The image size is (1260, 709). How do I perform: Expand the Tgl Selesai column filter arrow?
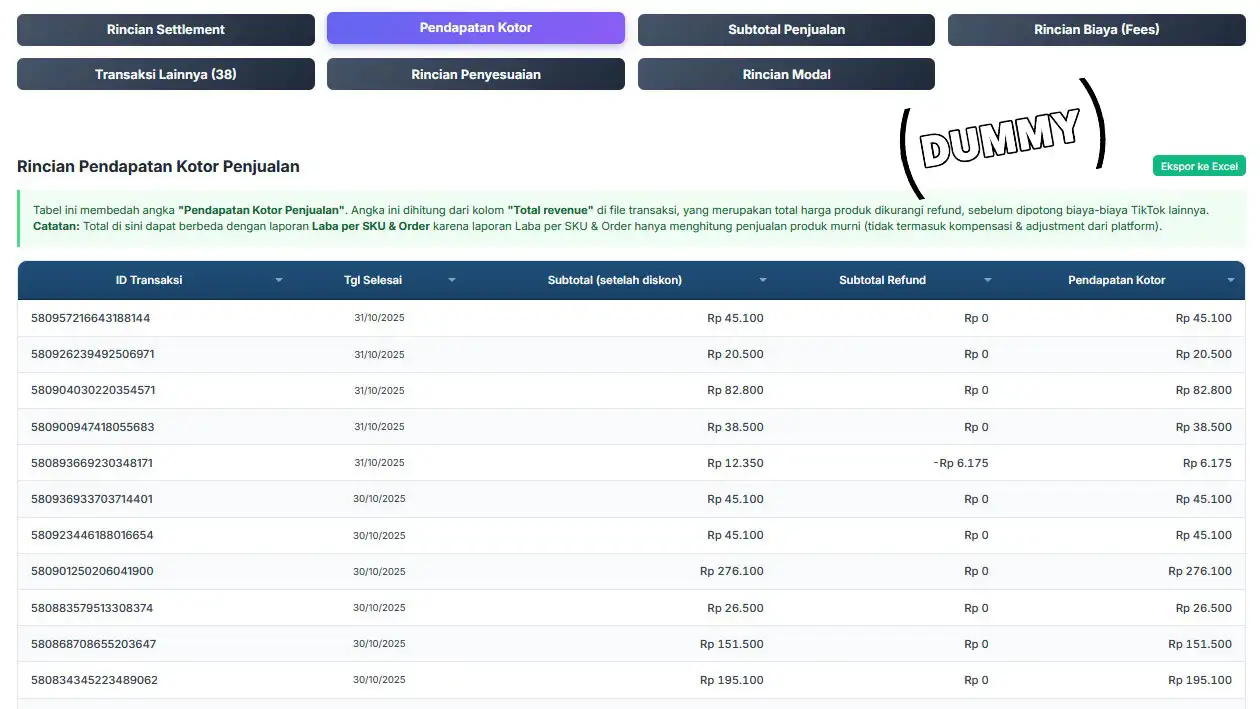point(452,281)
